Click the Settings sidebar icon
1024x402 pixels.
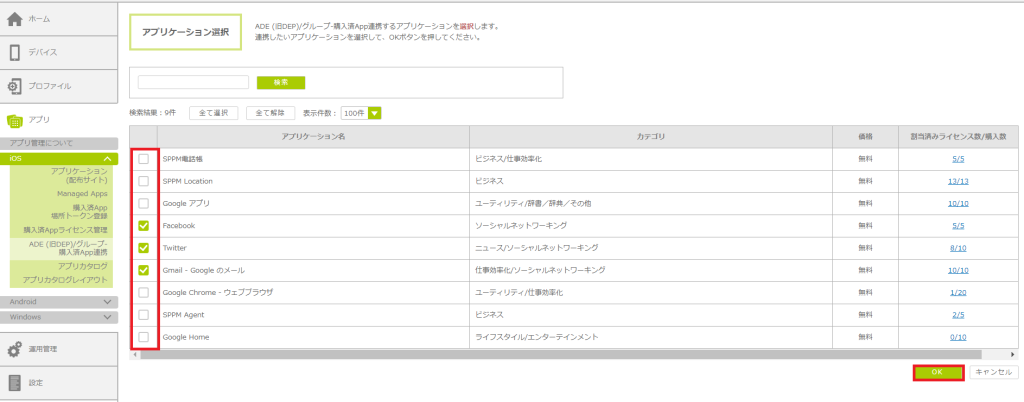(x=14, y=382)
